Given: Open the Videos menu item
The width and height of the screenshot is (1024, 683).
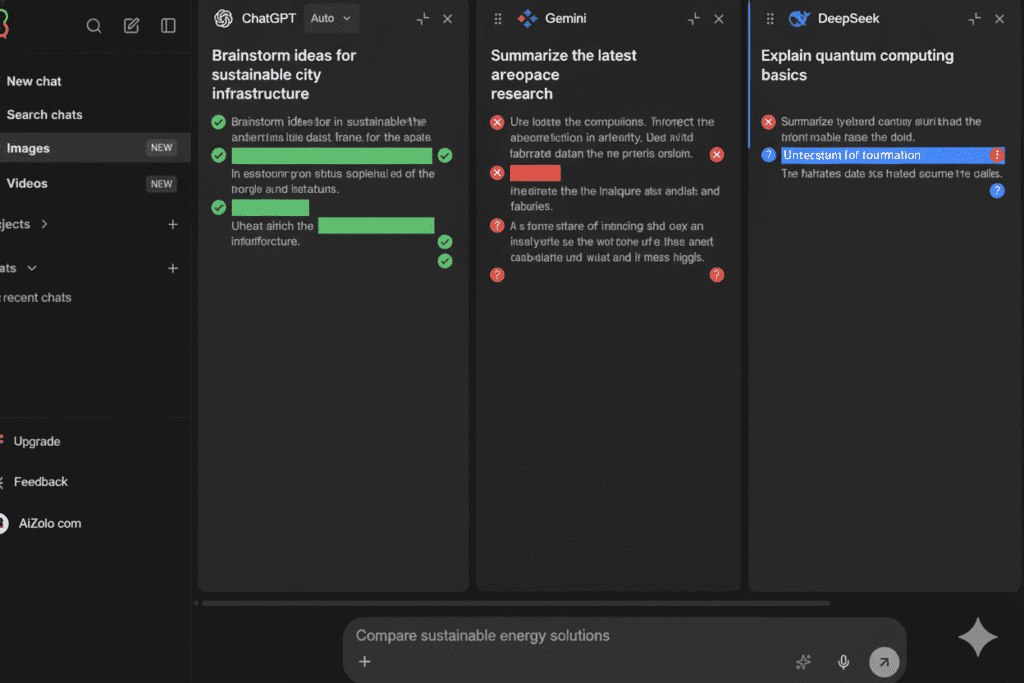Looking at the screenshot, I should [x=27, y=183].
